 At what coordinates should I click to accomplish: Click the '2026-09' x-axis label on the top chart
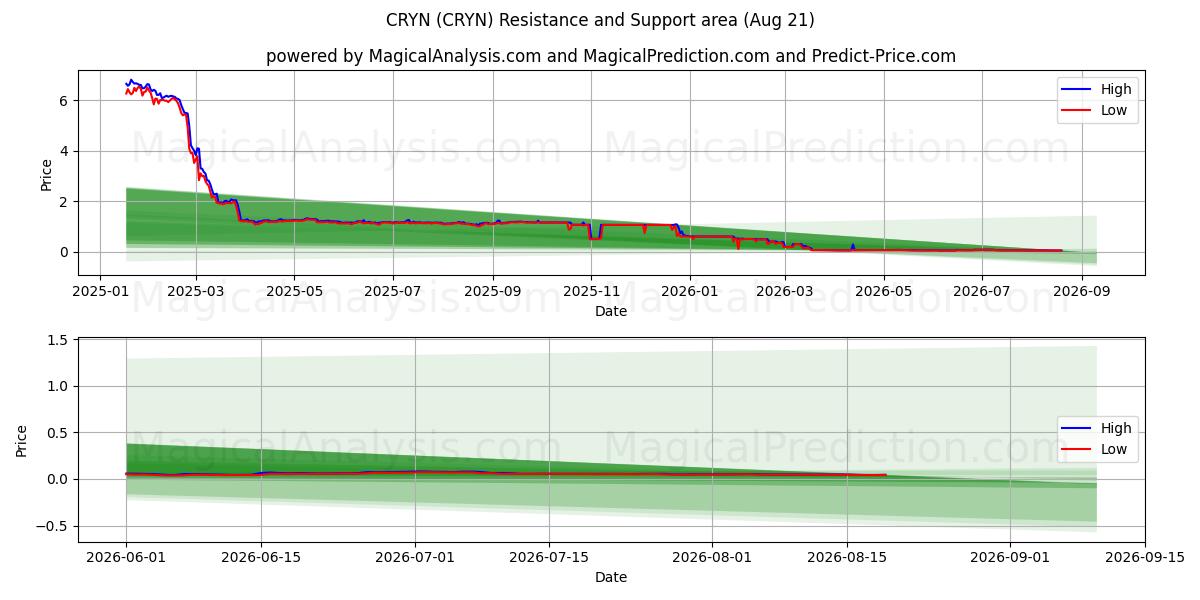(x=1081, y=291)
